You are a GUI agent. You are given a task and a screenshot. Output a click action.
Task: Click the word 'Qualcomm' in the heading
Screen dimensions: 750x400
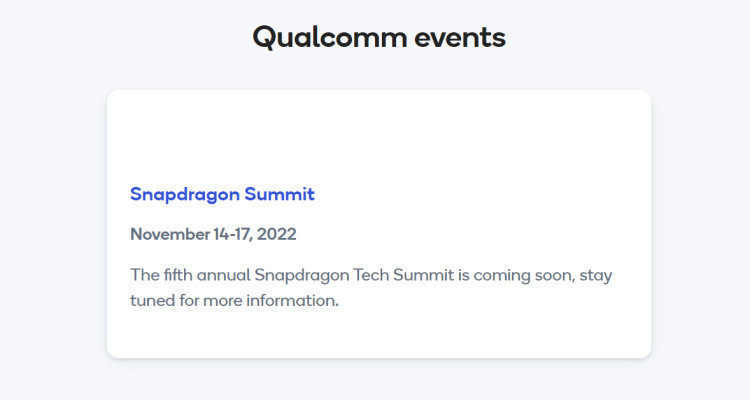click(330, 38)
